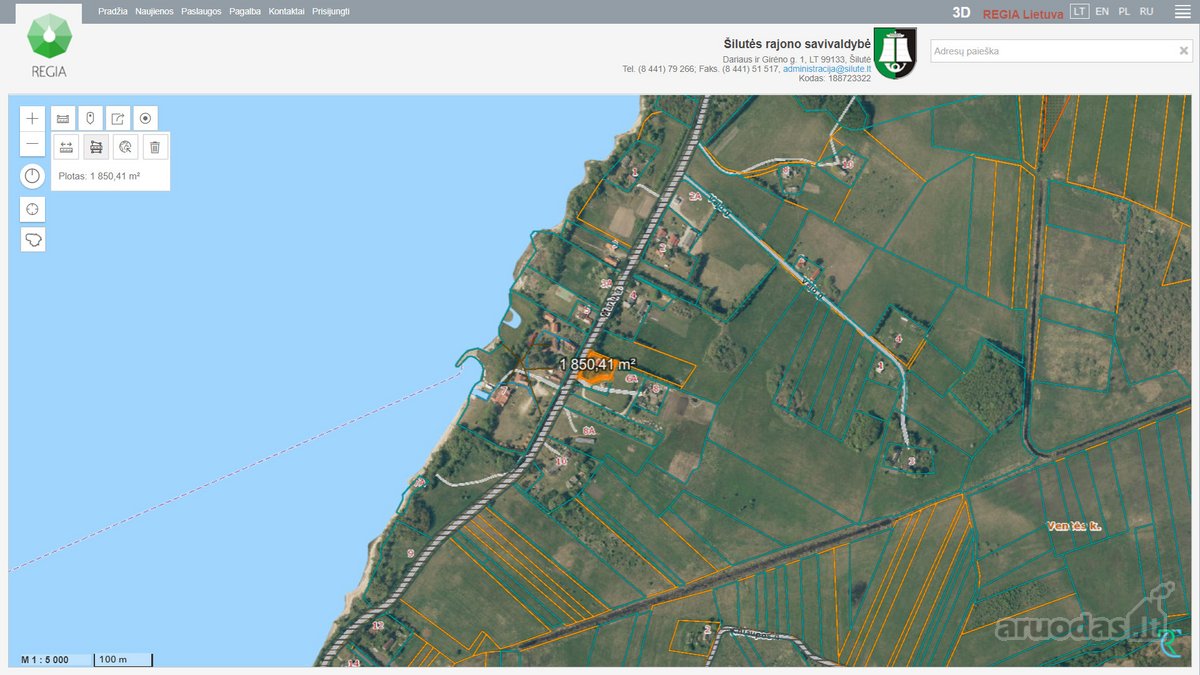Click the 1 850,41 m² label on map

click(x=598, y=364)
